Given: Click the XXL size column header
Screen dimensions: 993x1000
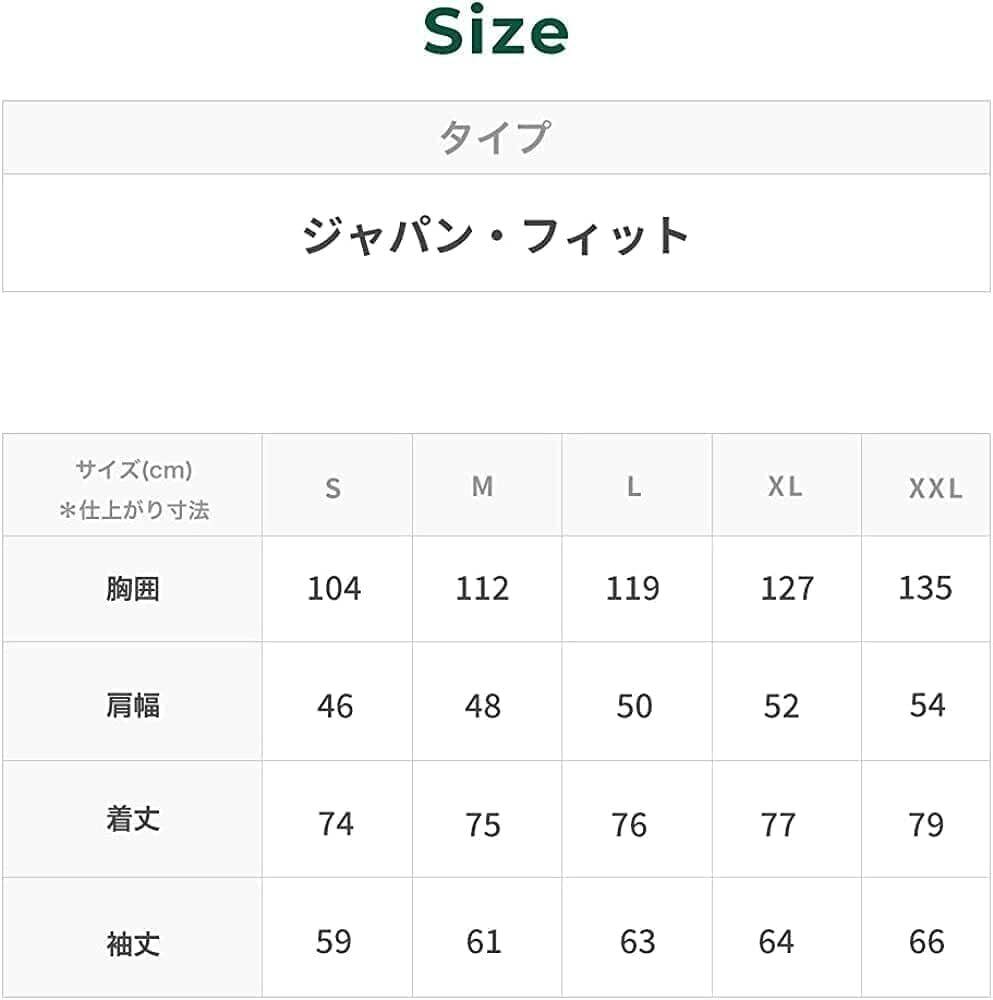Looking at the screenshot, I should pos(935,488).
